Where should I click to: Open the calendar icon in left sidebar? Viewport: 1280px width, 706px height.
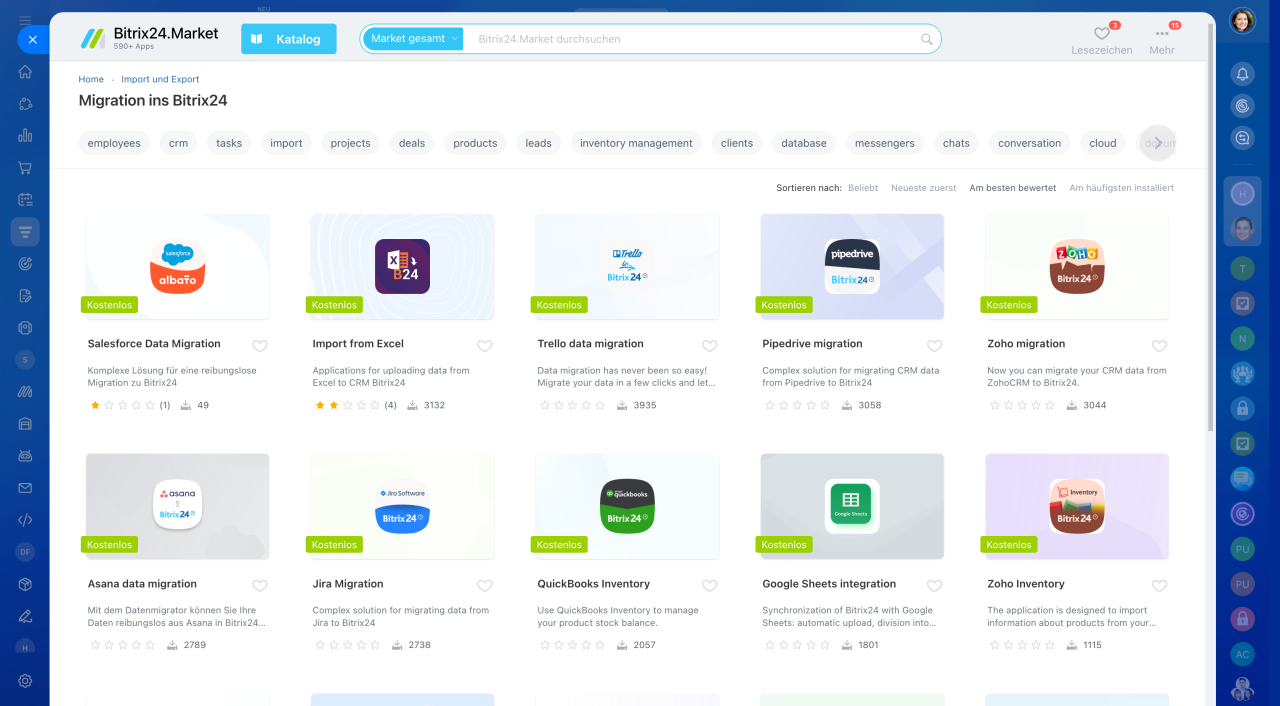coord(25,200)
